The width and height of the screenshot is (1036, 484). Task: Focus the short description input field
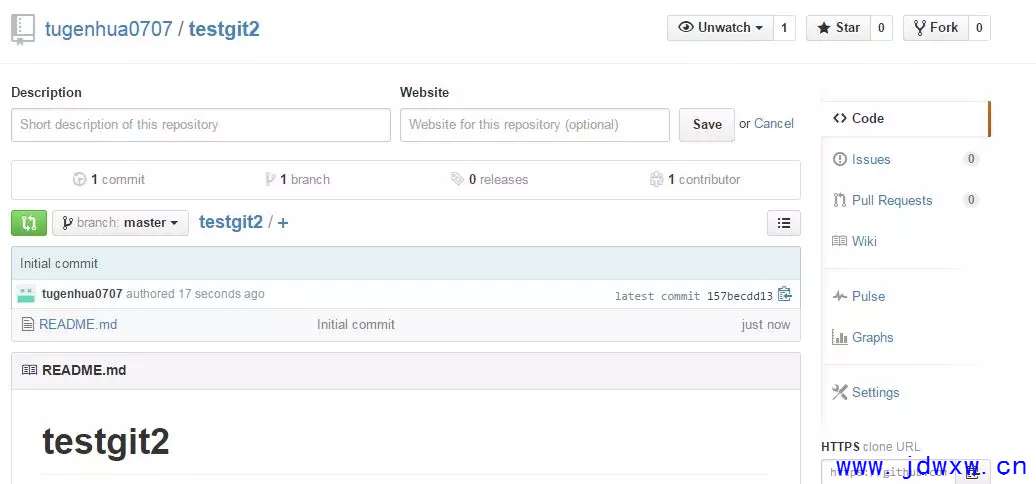201,125
